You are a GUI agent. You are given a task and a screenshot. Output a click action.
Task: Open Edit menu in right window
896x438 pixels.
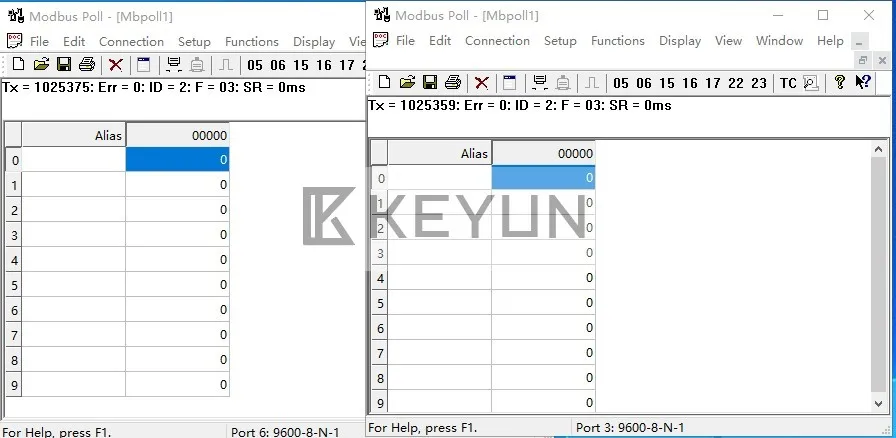440,41
